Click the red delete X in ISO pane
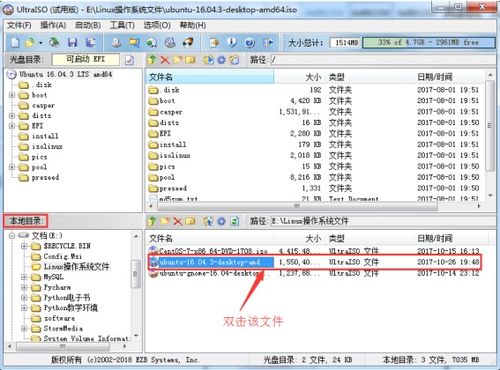The height and width of the screenshot is (370, 500). (x=165, y=60)
